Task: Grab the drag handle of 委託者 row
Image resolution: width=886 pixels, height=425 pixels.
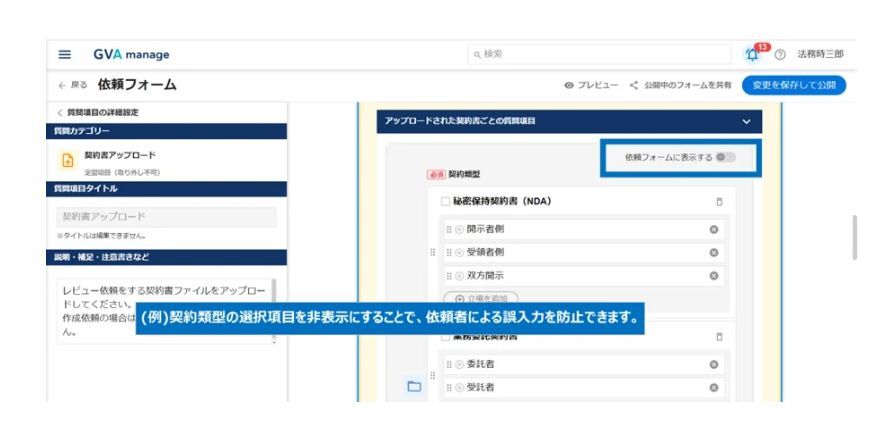Action: pos(449,365)
